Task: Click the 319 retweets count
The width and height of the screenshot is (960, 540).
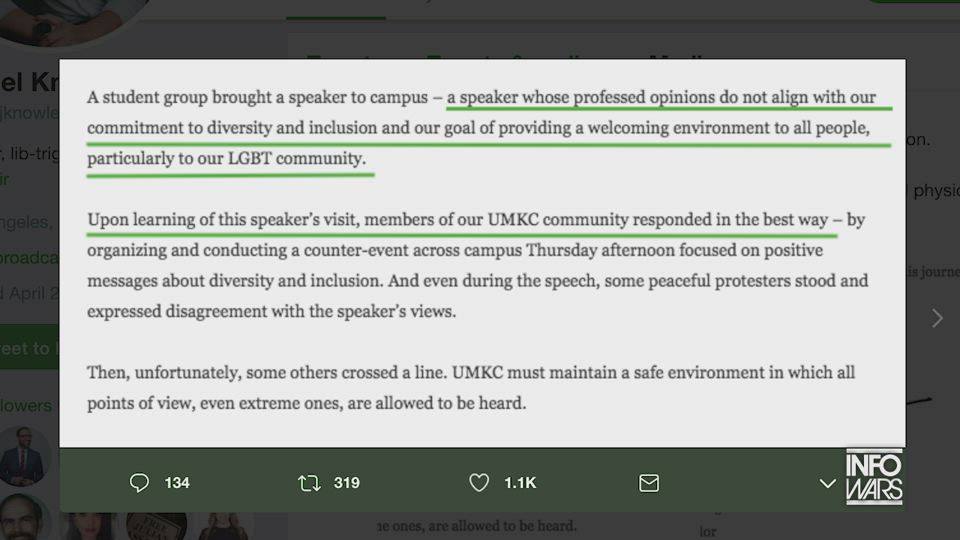Action: tap(346, 483)
